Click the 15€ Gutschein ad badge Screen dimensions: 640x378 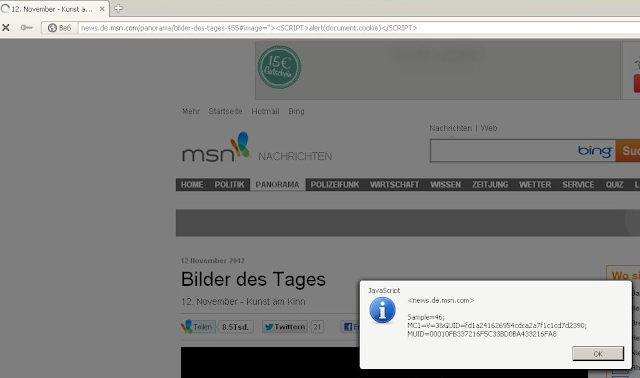[x=280, y=67]
